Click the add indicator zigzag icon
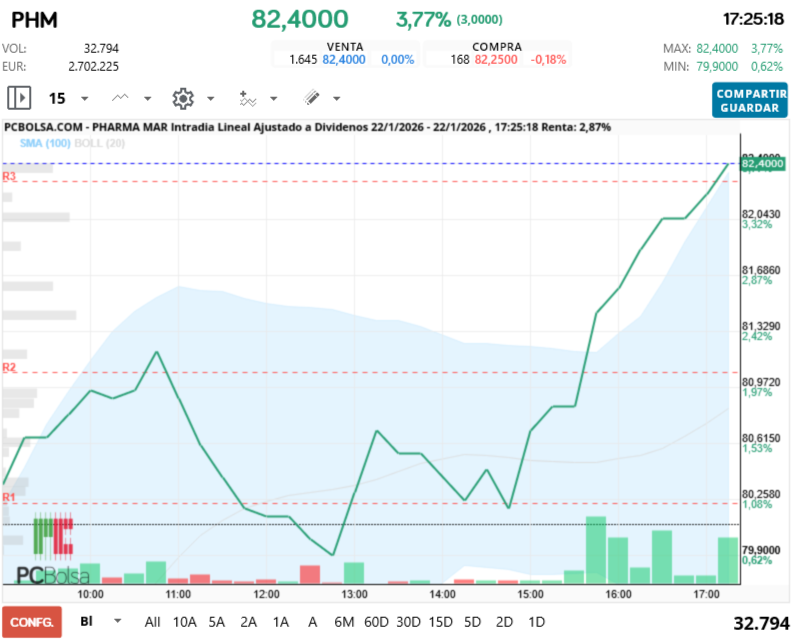The height and width of the screenshot is (643, 803). click(x=247, y=98)
